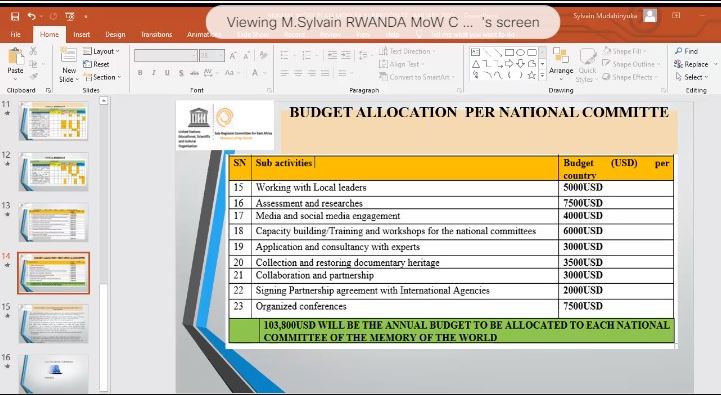Decrease font size
The width and height of the screenshot is (721, 395).
[246, 56]
